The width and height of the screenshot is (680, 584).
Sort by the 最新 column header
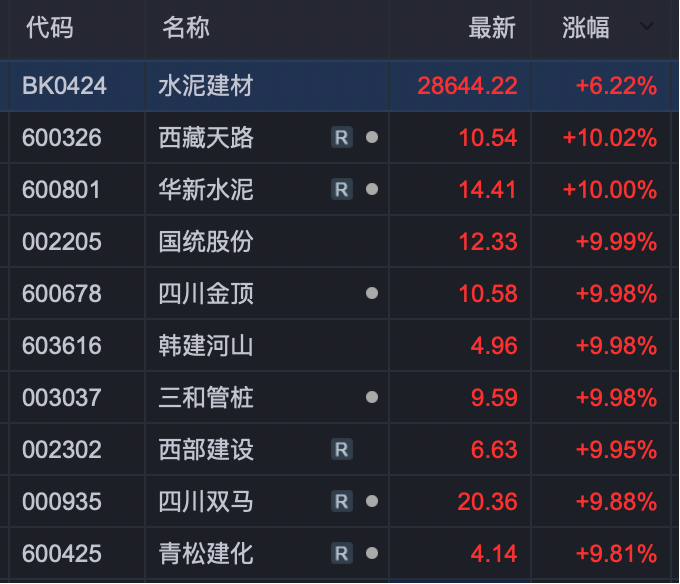point(492,28)
